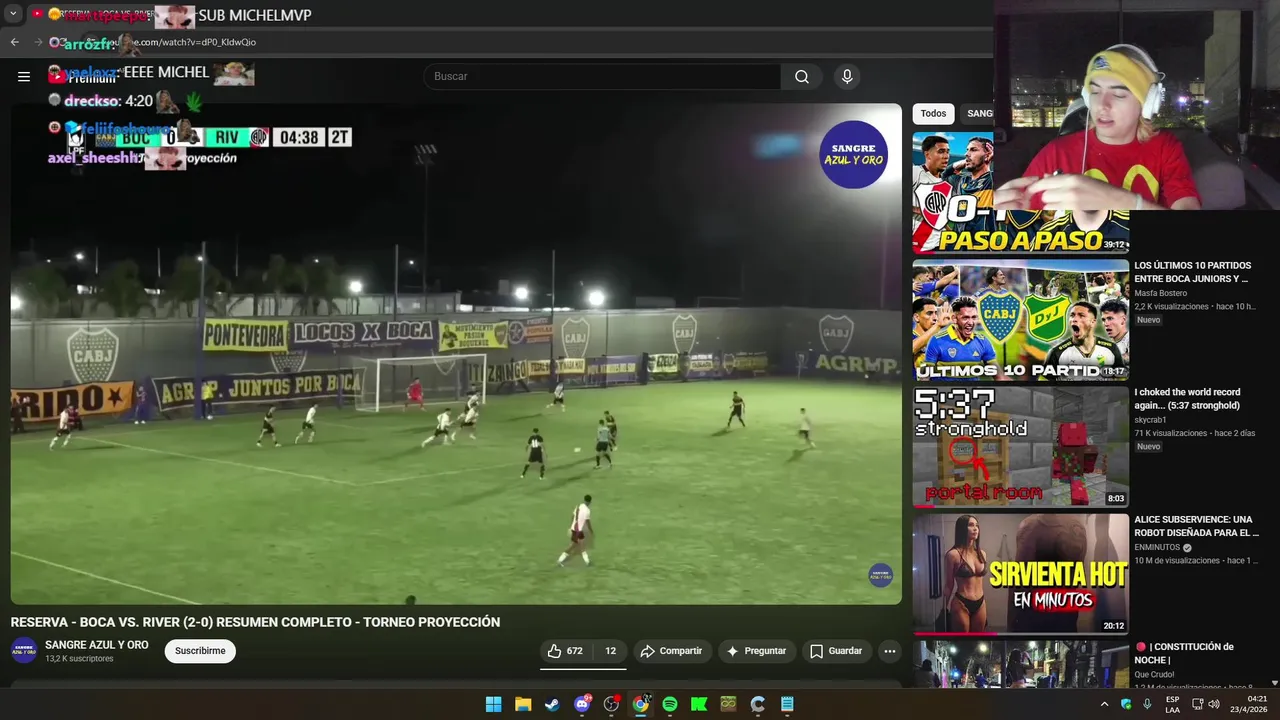The image size is (1280, 720).
Task: Start voice search with microphone icon
Action: (847, 77)
